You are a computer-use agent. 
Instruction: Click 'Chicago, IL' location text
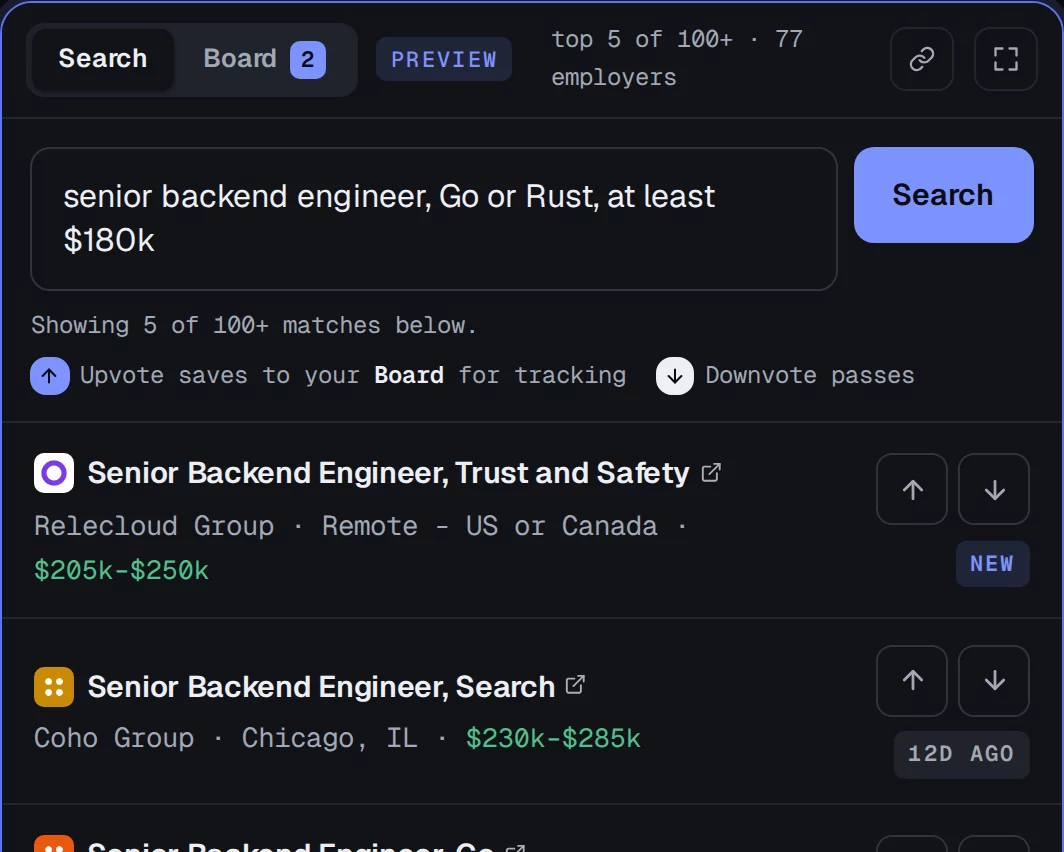click(x=330, y=738)
